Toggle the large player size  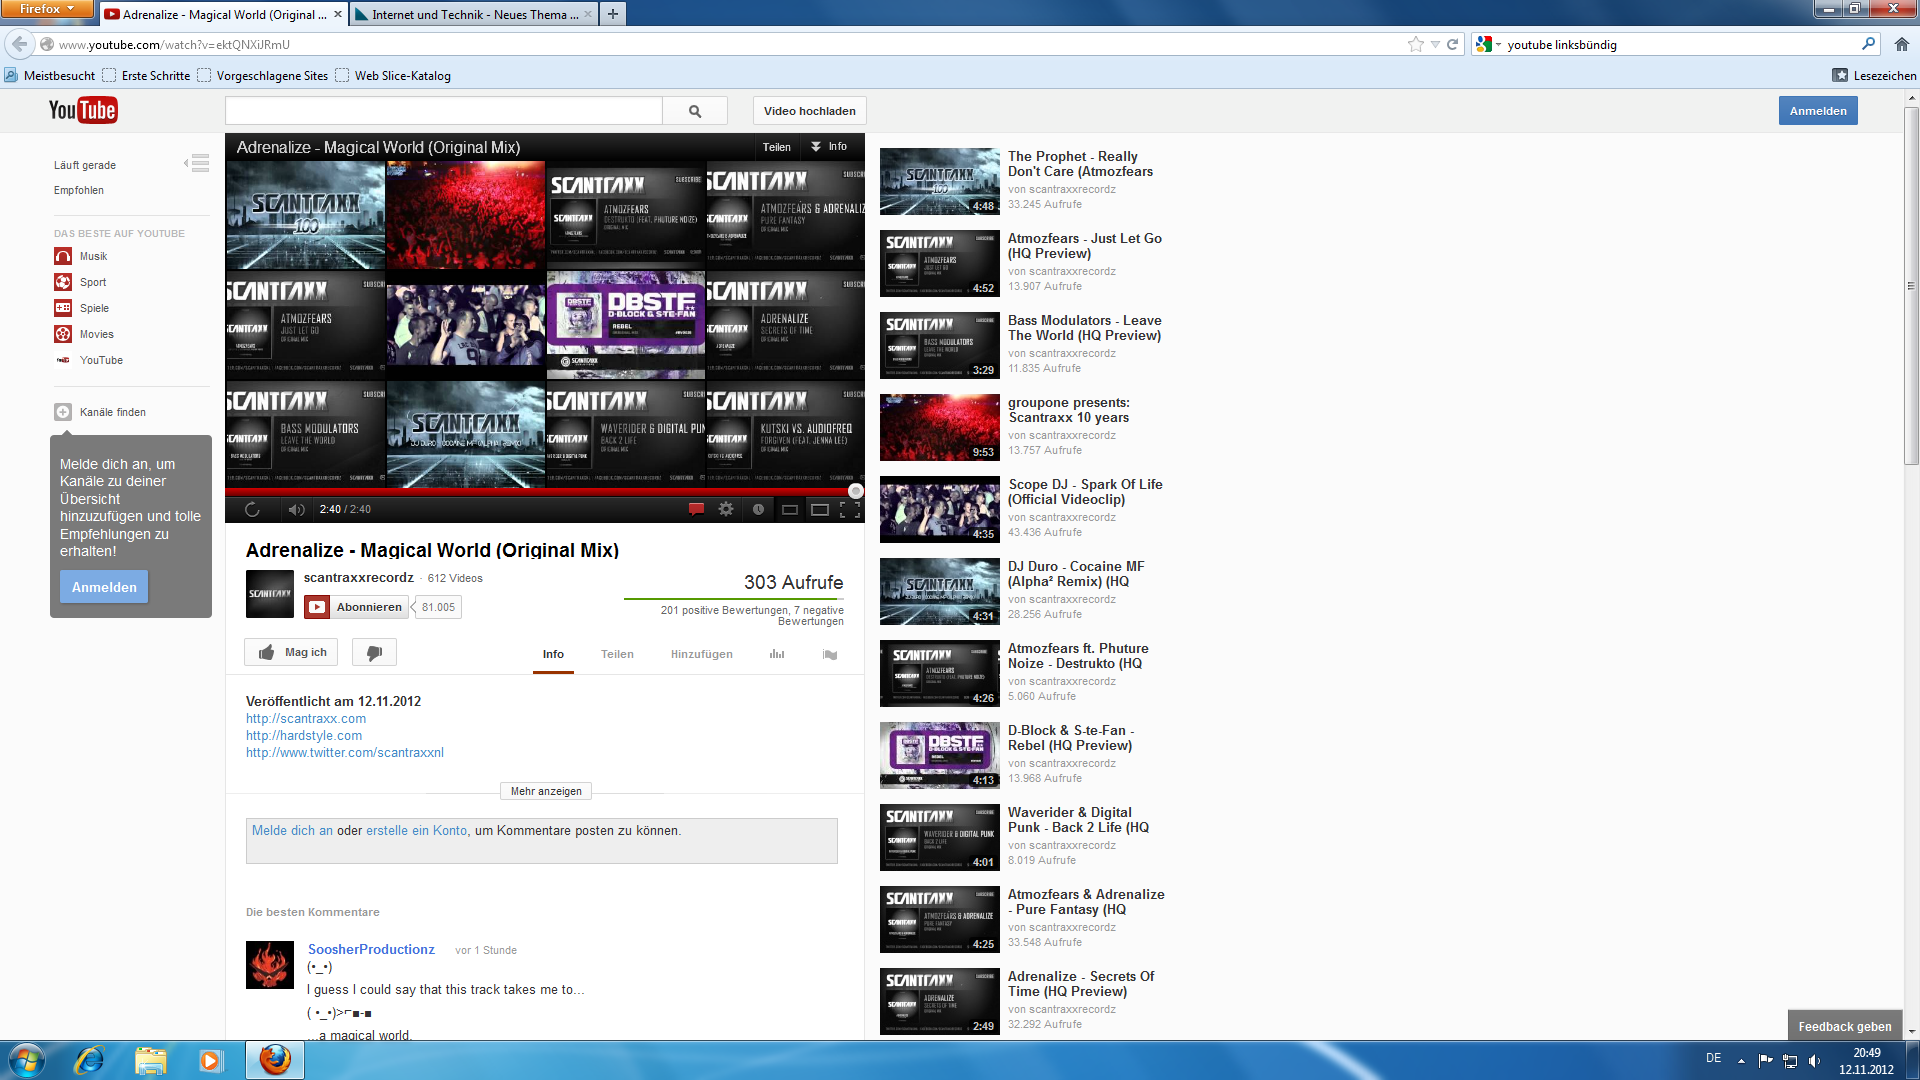pos(820,510)
